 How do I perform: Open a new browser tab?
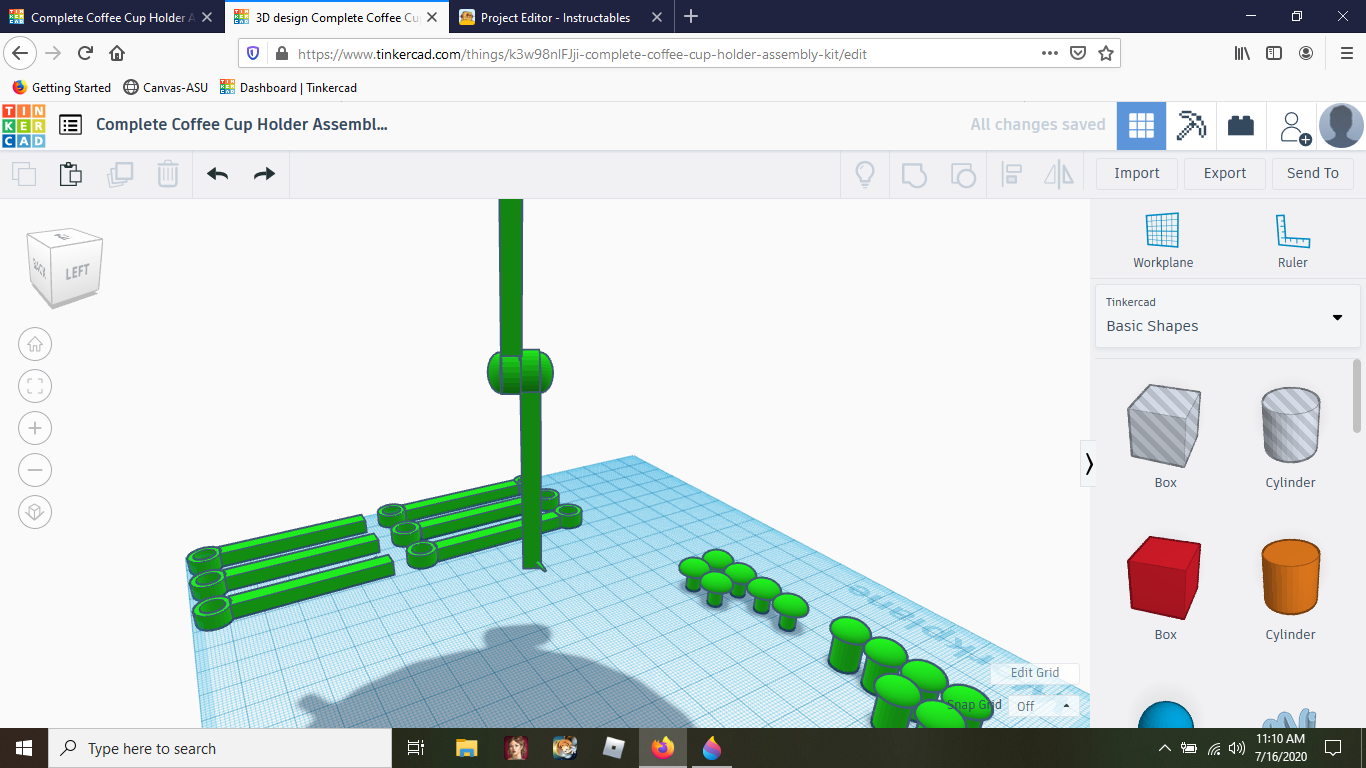tap(691, 17)
